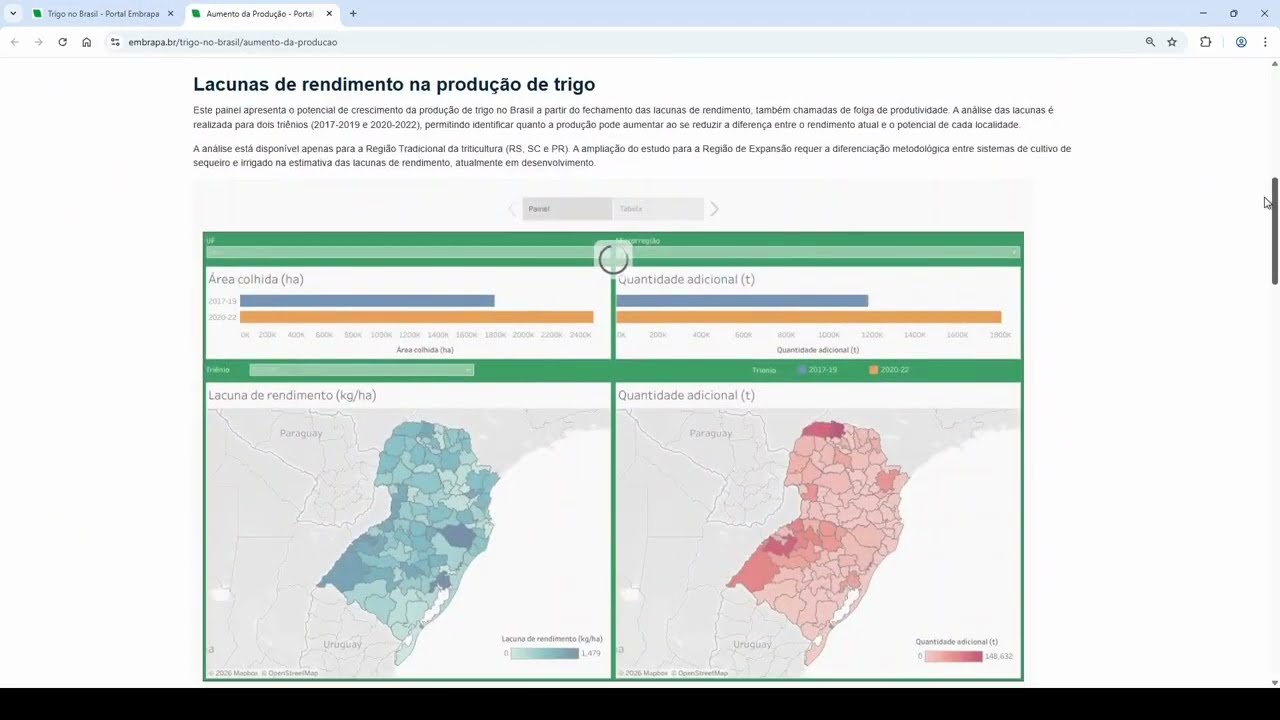Click the 2020-22 orange legend swatch

pyautogui.click(x=874, y=370)
